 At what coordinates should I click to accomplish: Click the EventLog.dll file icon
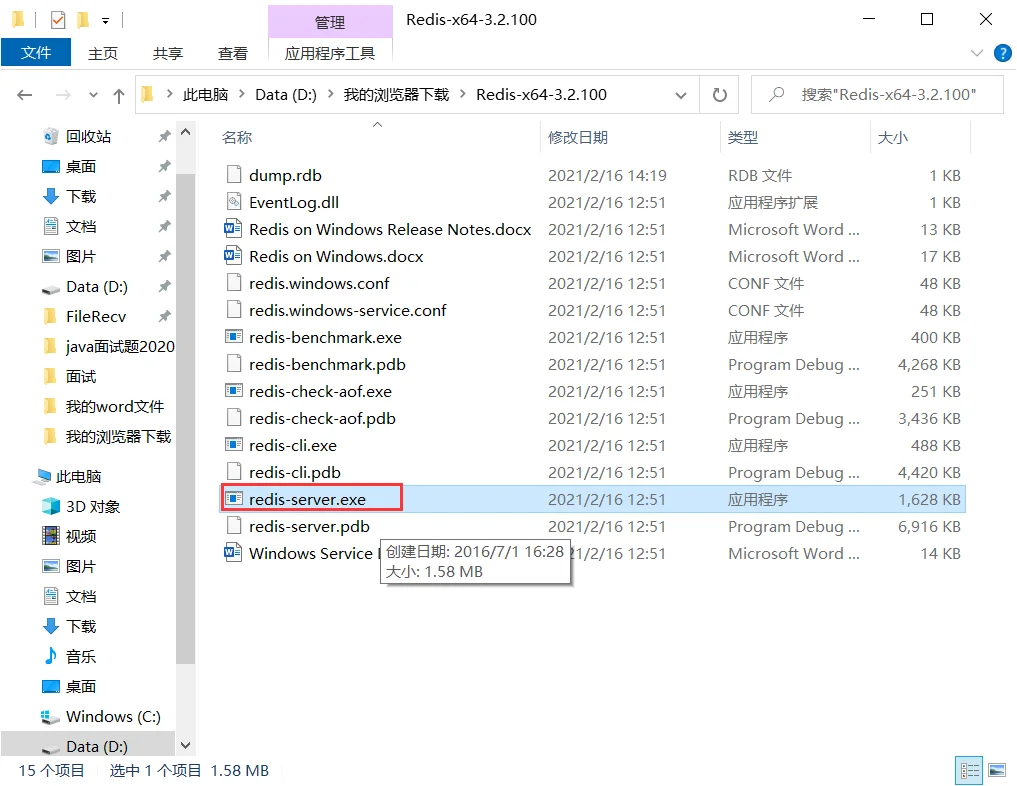[x=233, y=202]
